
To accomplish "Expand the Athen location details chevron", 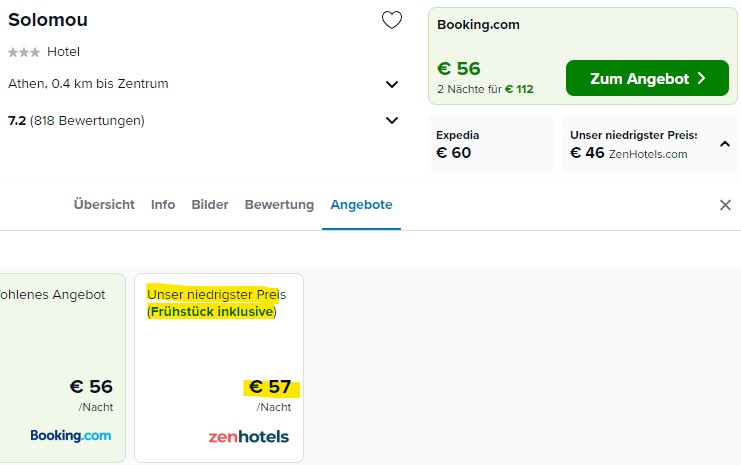I will (392, 85).
